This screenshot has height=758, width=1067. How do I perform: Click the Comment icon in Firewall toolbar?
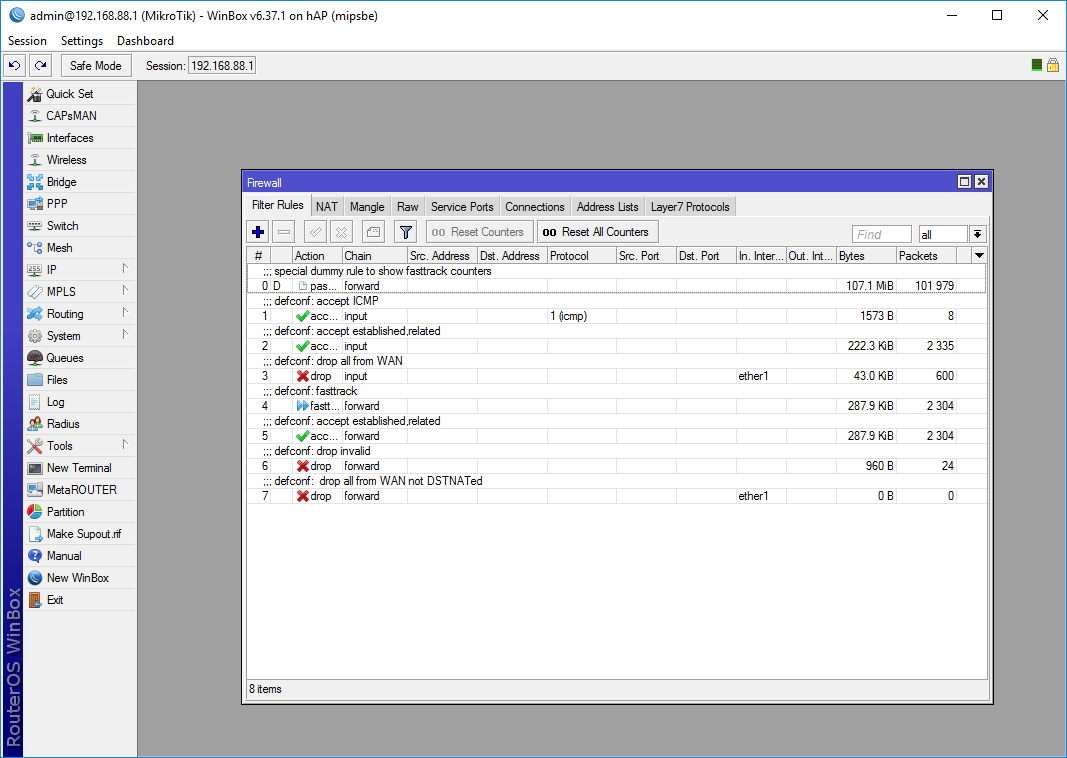tap(373, 232)
